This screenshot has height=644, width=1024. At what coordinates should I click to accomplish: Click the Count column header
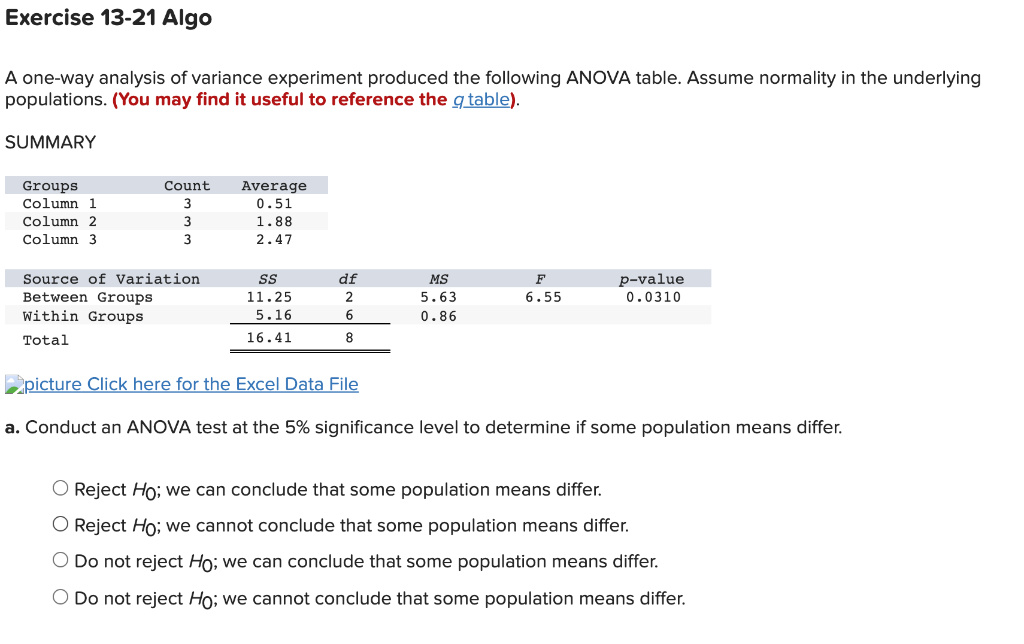click(x=187, y=185)
